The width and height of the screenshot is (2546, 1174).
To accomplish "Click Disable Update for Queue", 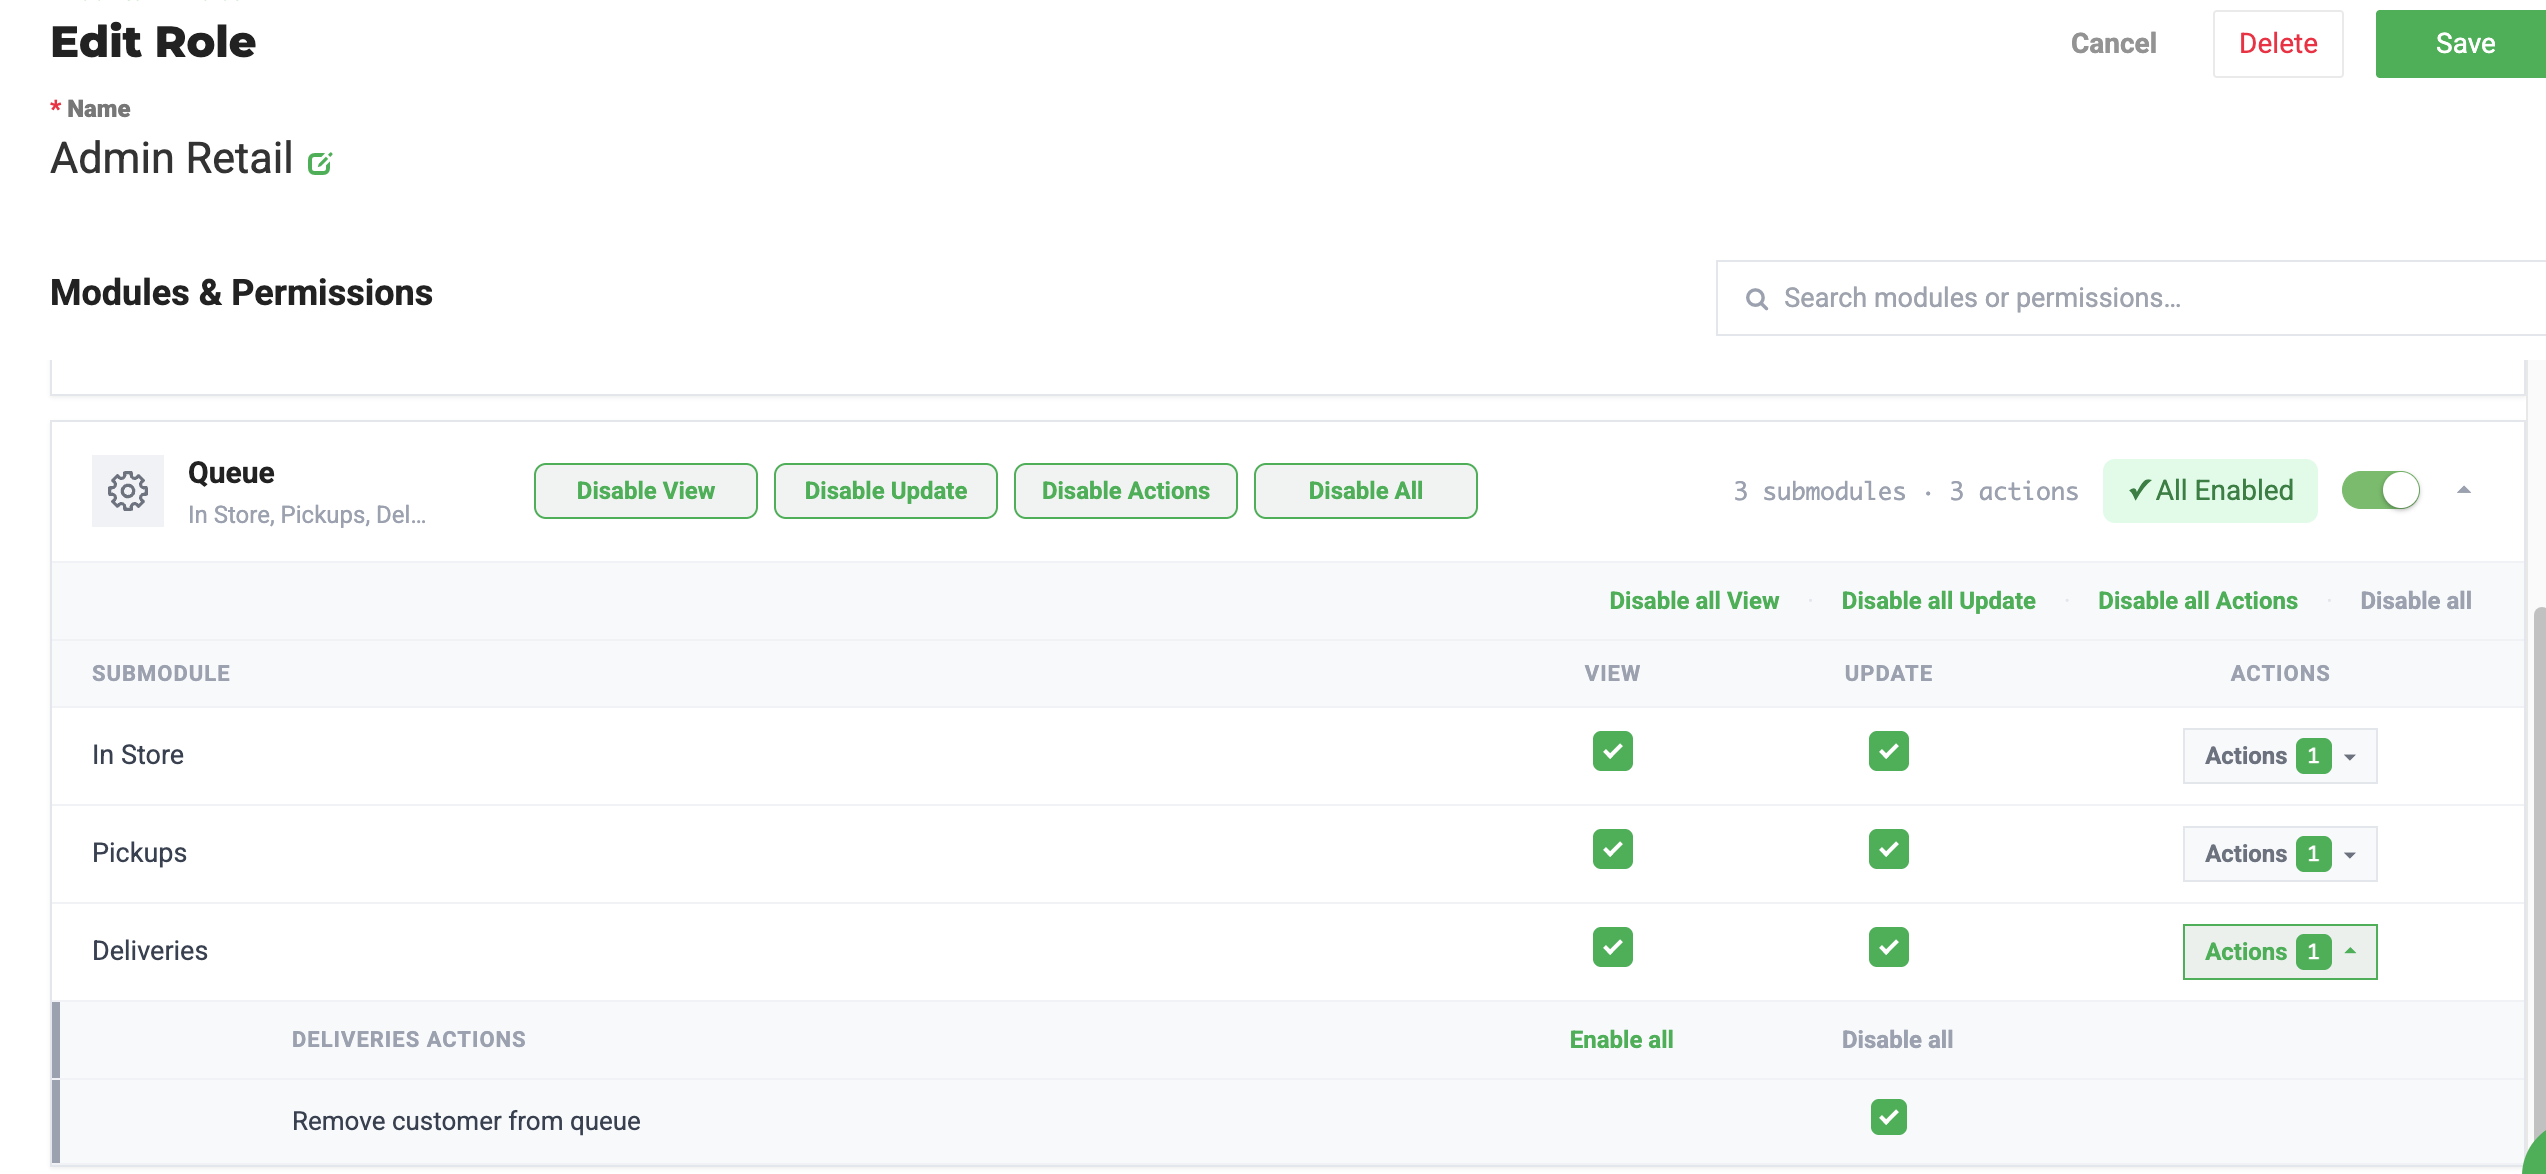I will tap(886, 491).
